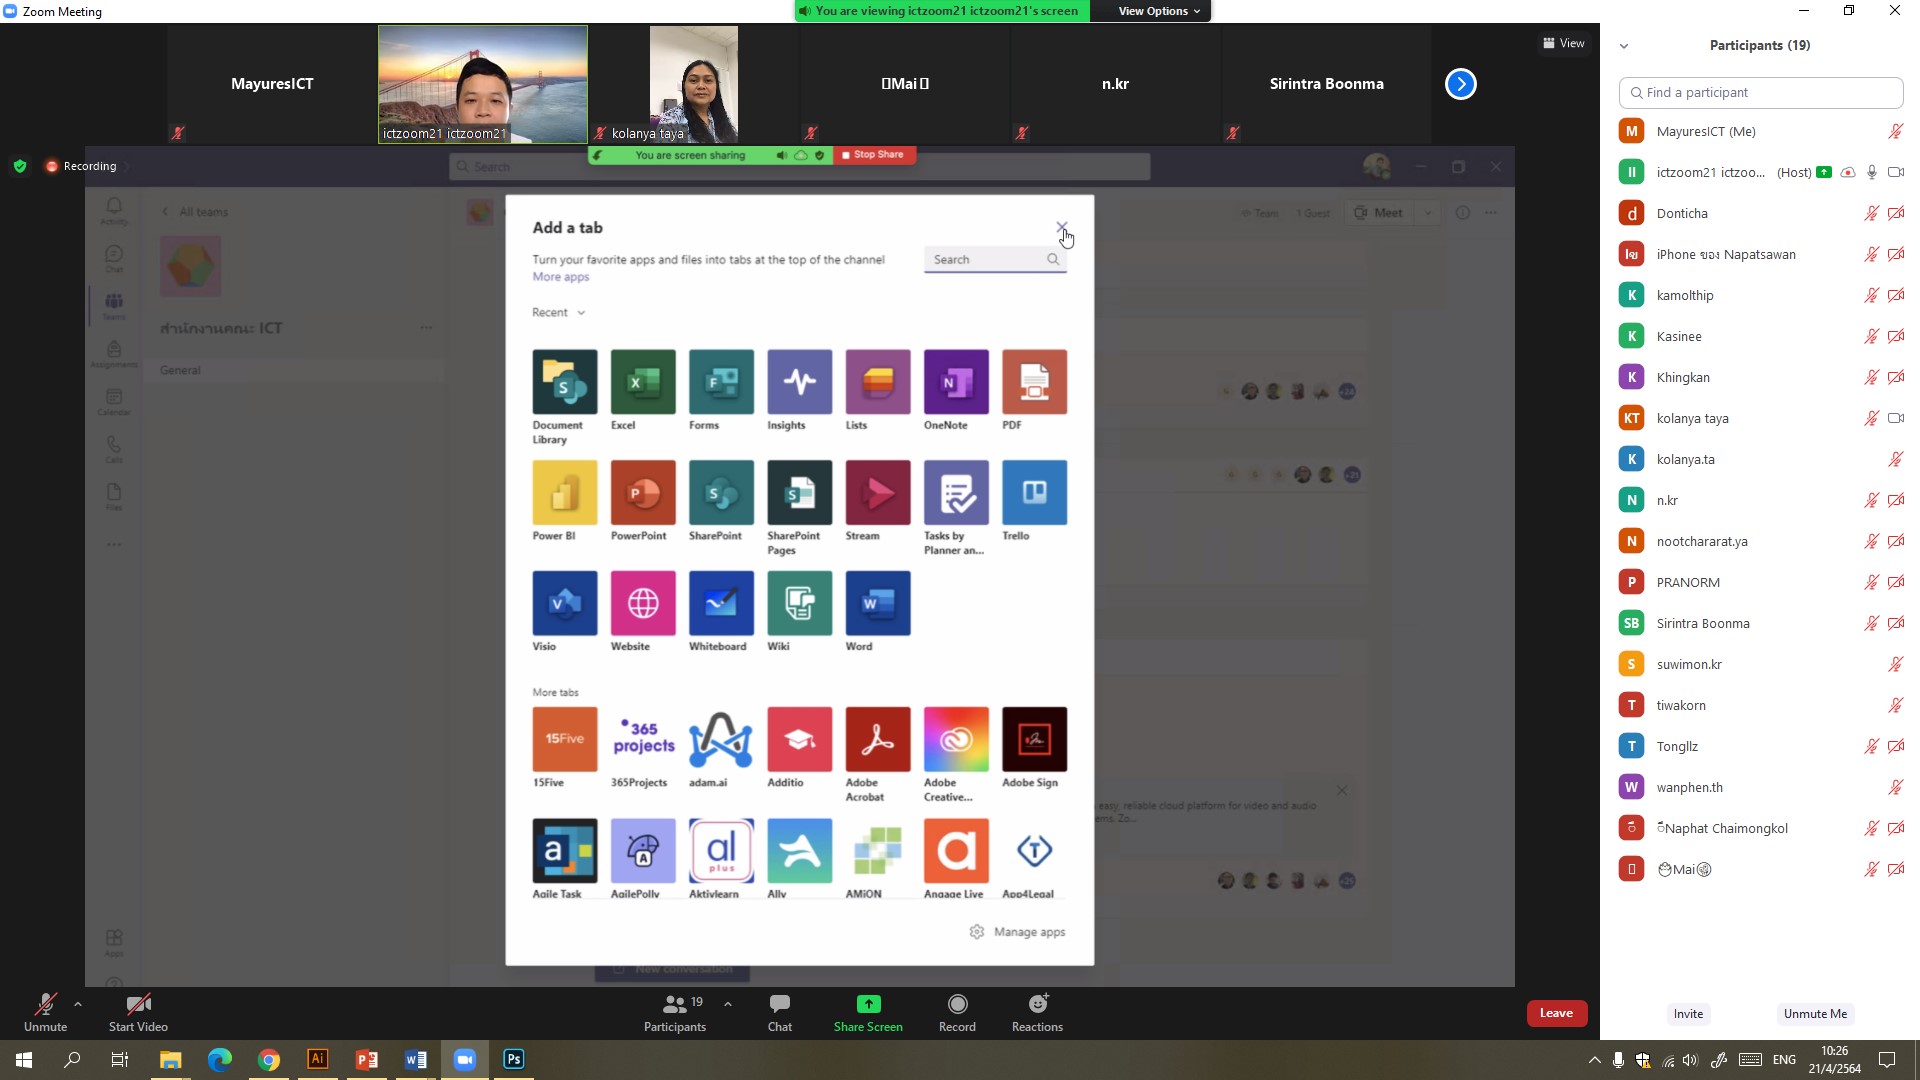The width and height of the screenshot is (1920, 1080).
Task: Add the Power BI tab app
Action: tap(565, 493)
